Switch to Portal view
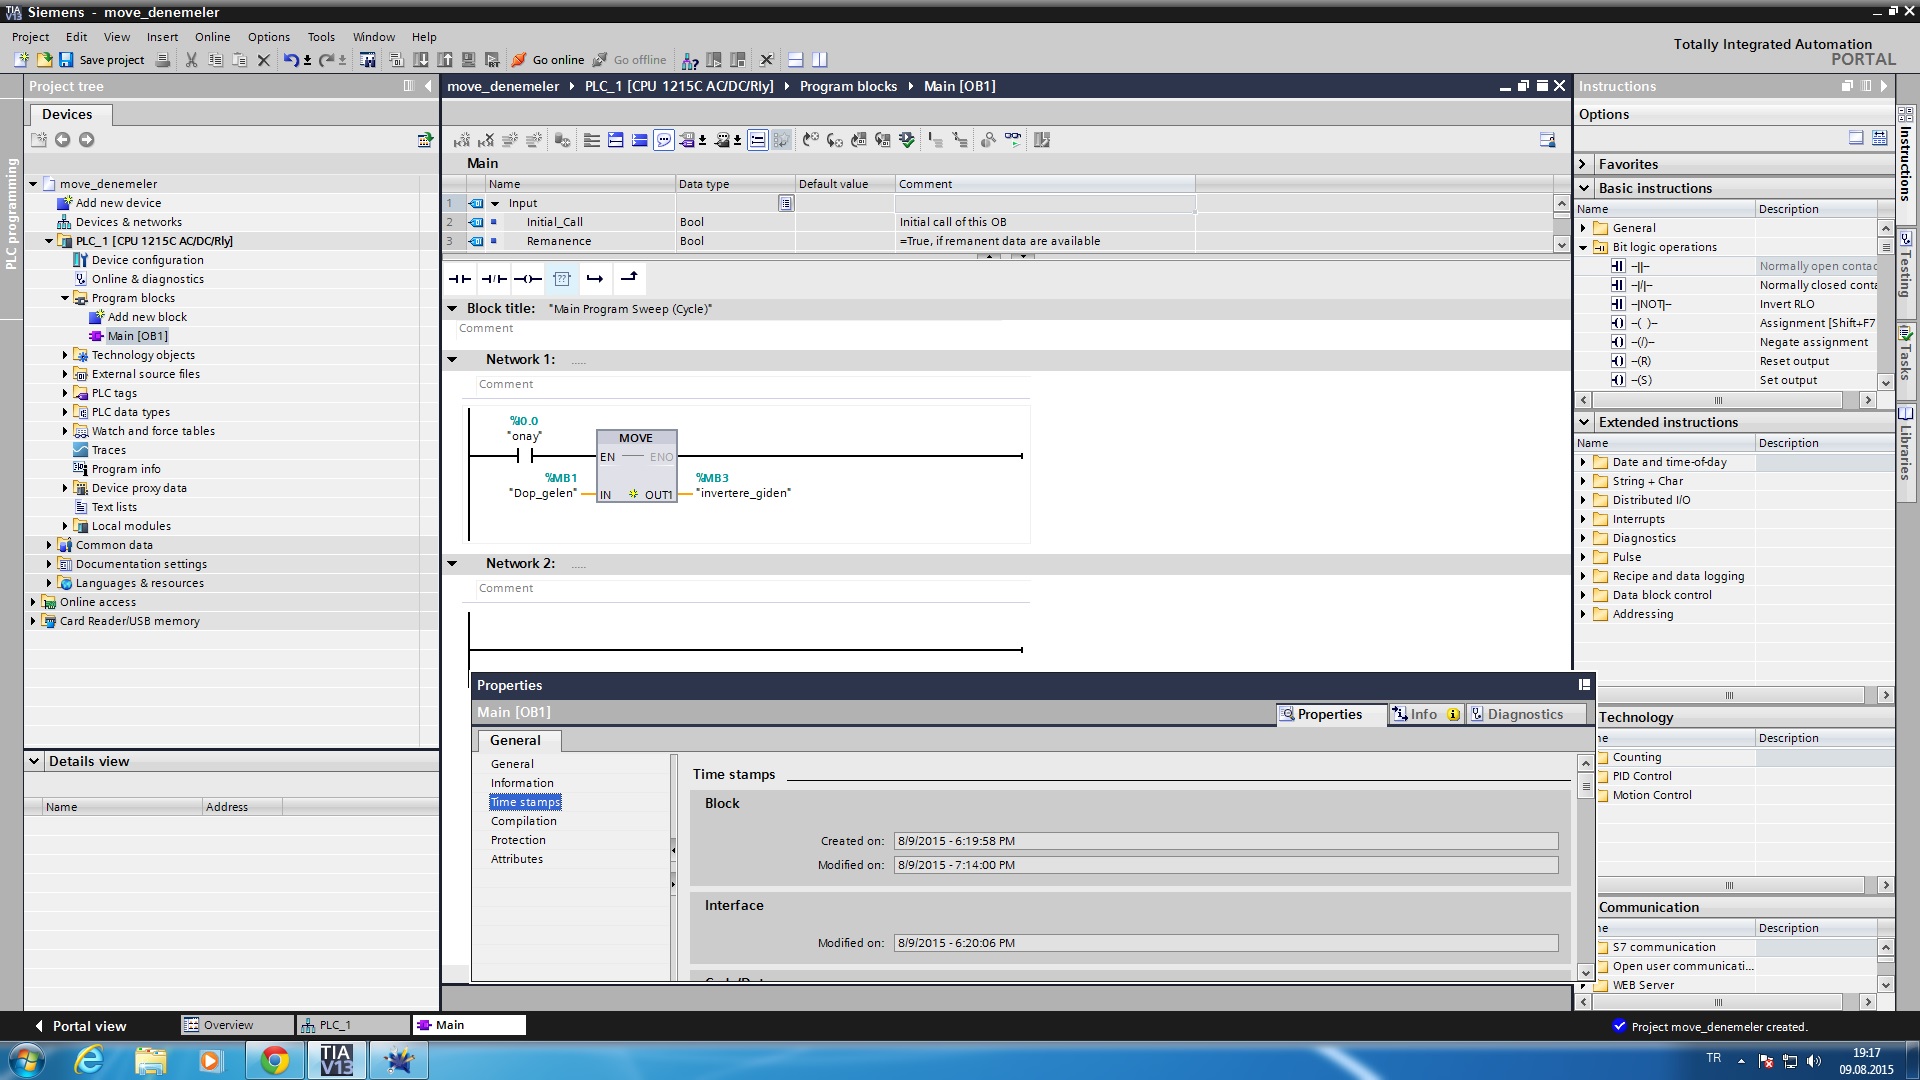The height and width of the screenshot is (1080, 1920). click(80, 1026)
